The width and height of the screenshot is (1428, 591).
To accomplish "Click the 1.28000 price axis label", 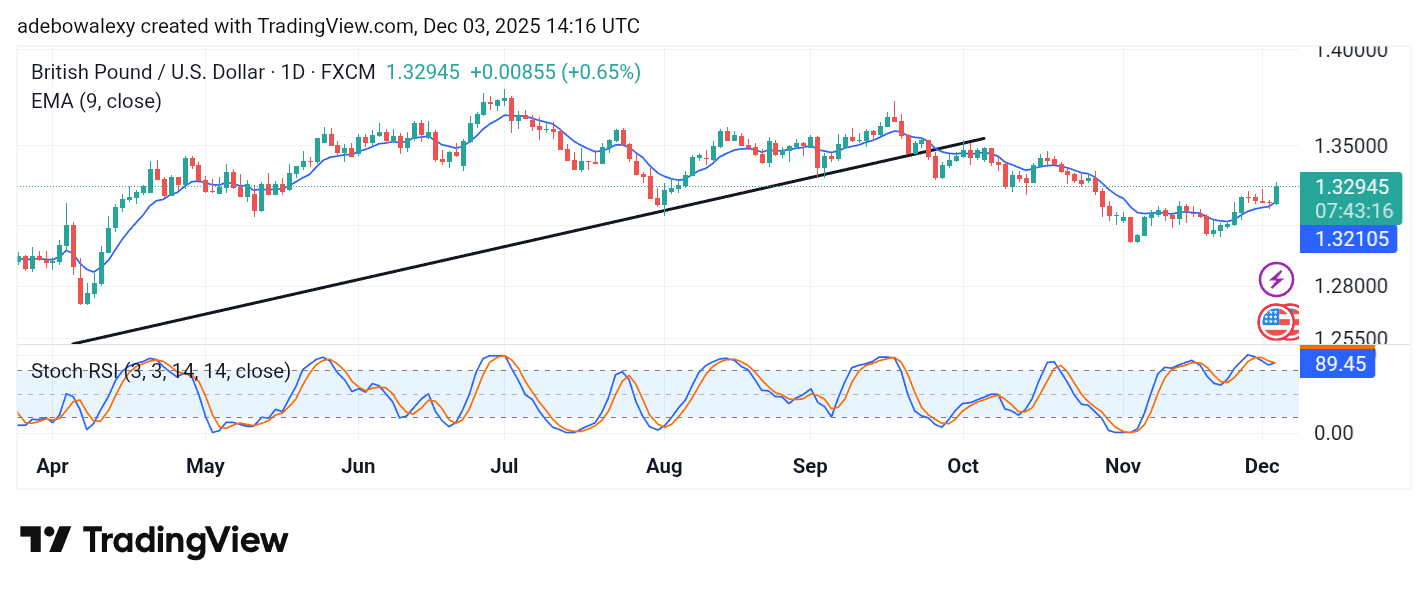I will point(1351,286).
